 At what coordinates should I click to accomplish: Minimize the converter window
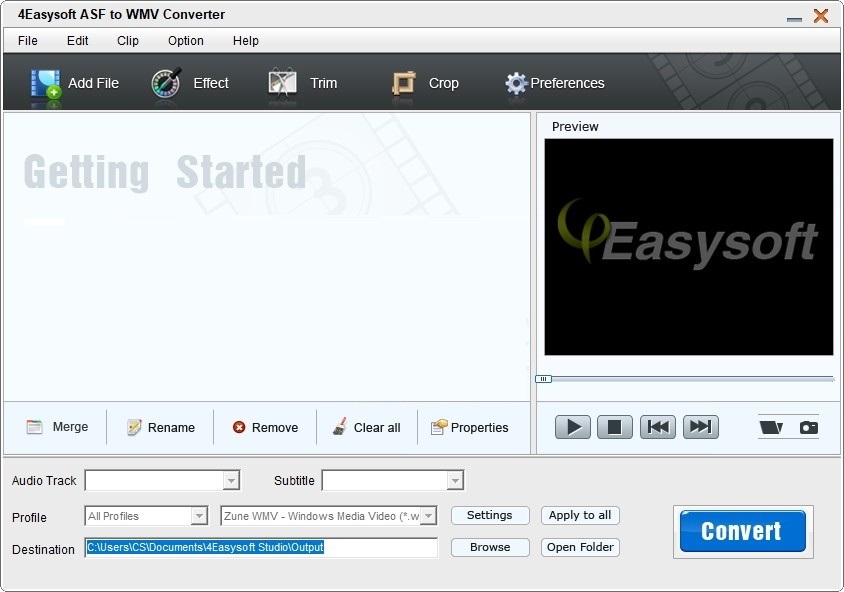click(x=794, y=19)
